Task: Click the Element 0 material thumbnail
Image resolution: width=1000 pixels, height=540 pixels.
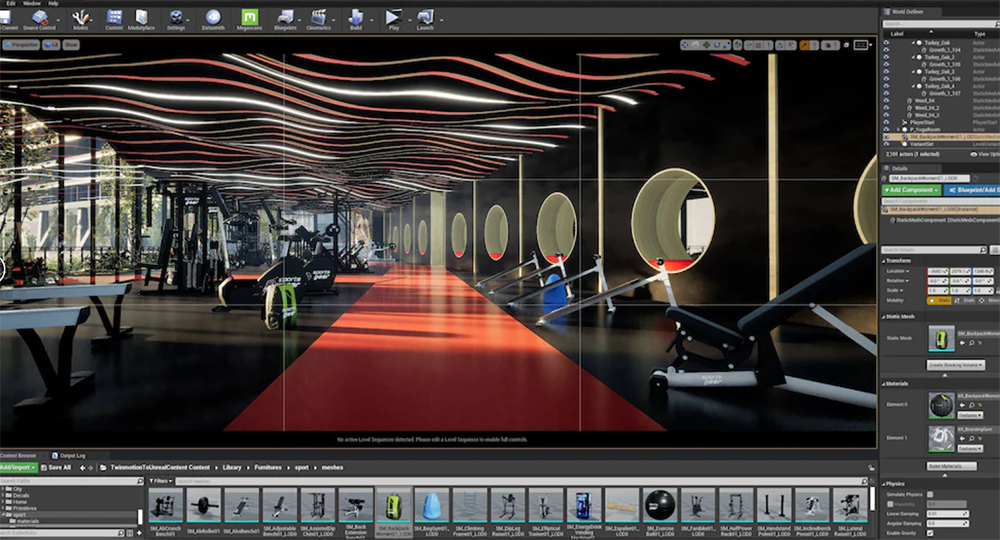Action: click(x=941, y=405)
